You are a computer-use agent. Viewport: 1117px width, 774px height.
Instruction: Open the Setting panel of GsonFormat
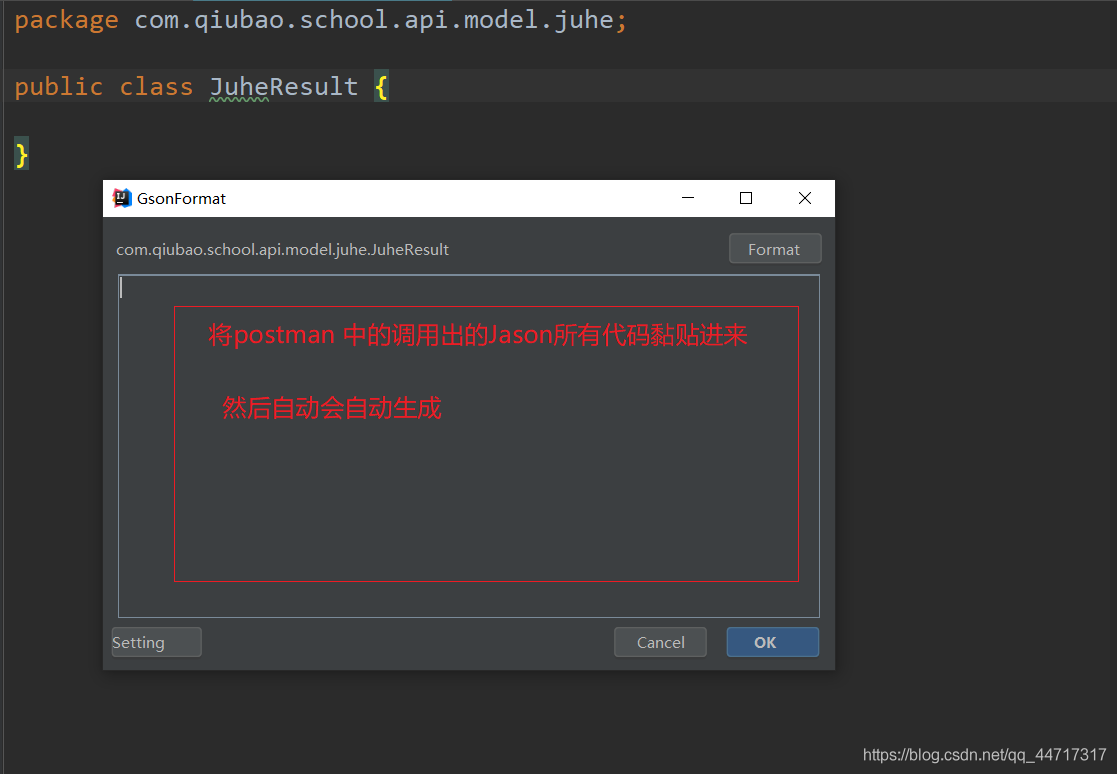(x=156, y=642)
